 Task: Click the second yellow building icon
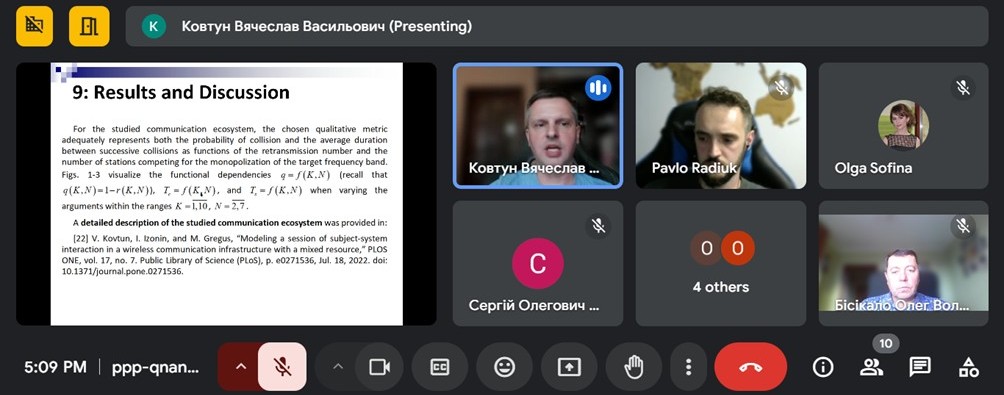(x=89, y=26)
